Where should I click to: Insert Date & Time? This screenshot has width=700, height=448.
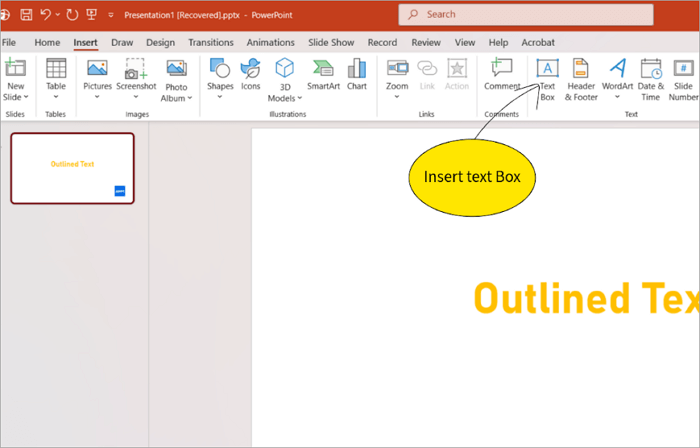click(x=650, y=78)
